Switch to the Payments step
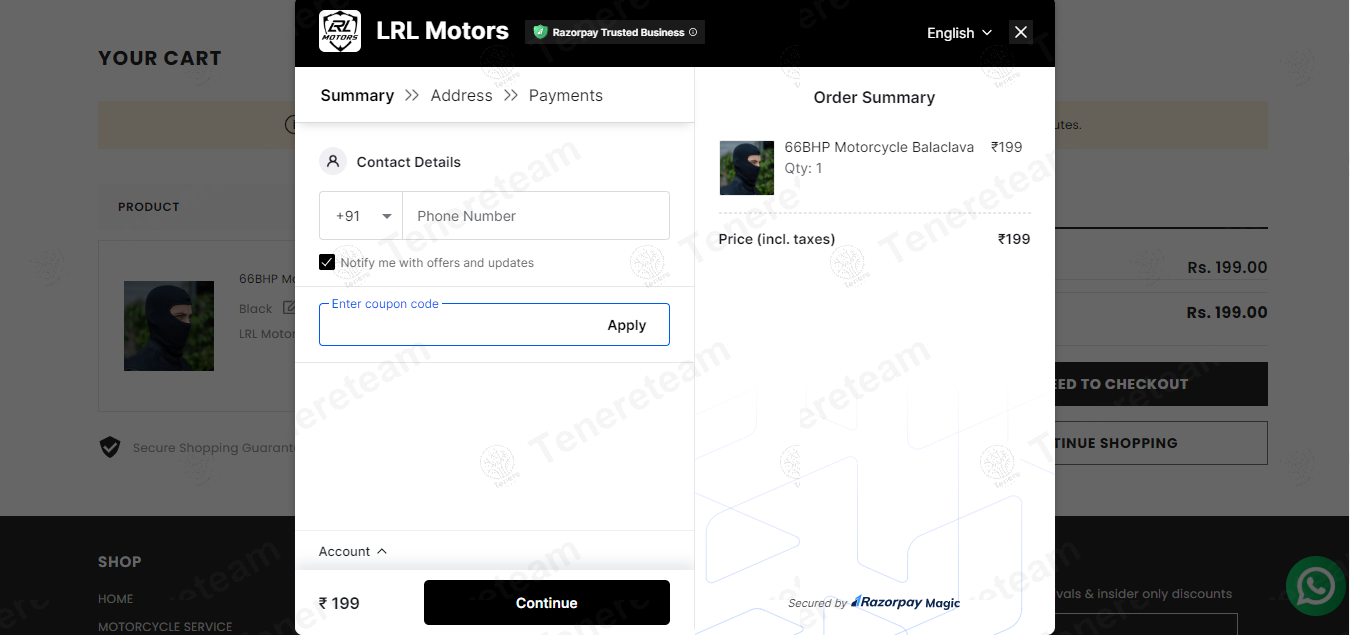 [x=565, y=95]
